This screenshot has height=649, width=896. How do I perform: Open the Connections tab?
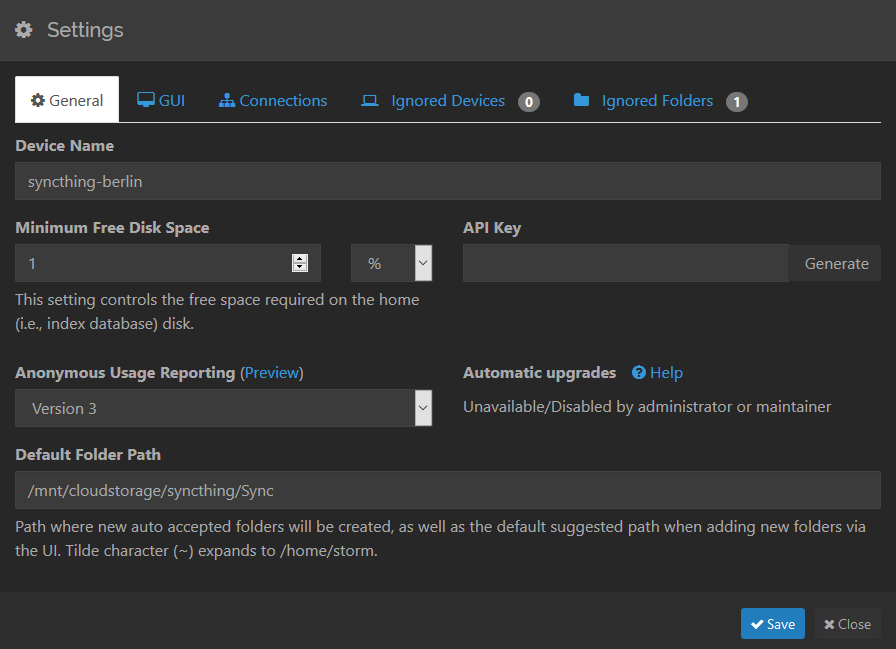(273, 101)
